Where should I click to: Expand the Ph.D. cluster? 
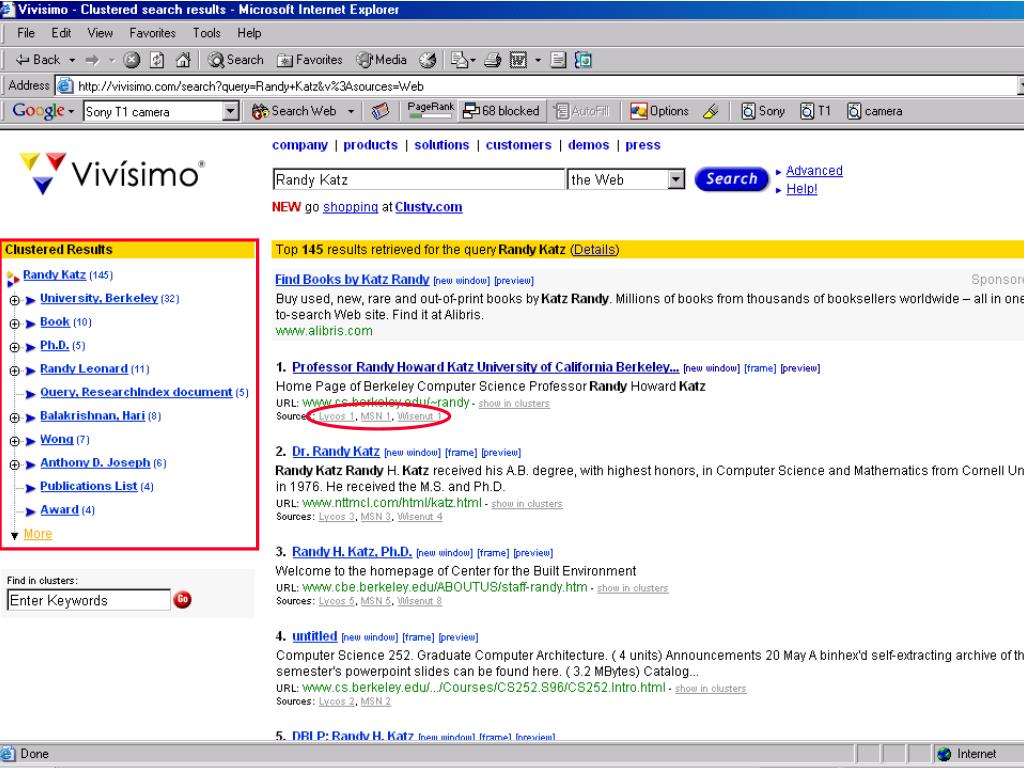click(x=14, y=347)
